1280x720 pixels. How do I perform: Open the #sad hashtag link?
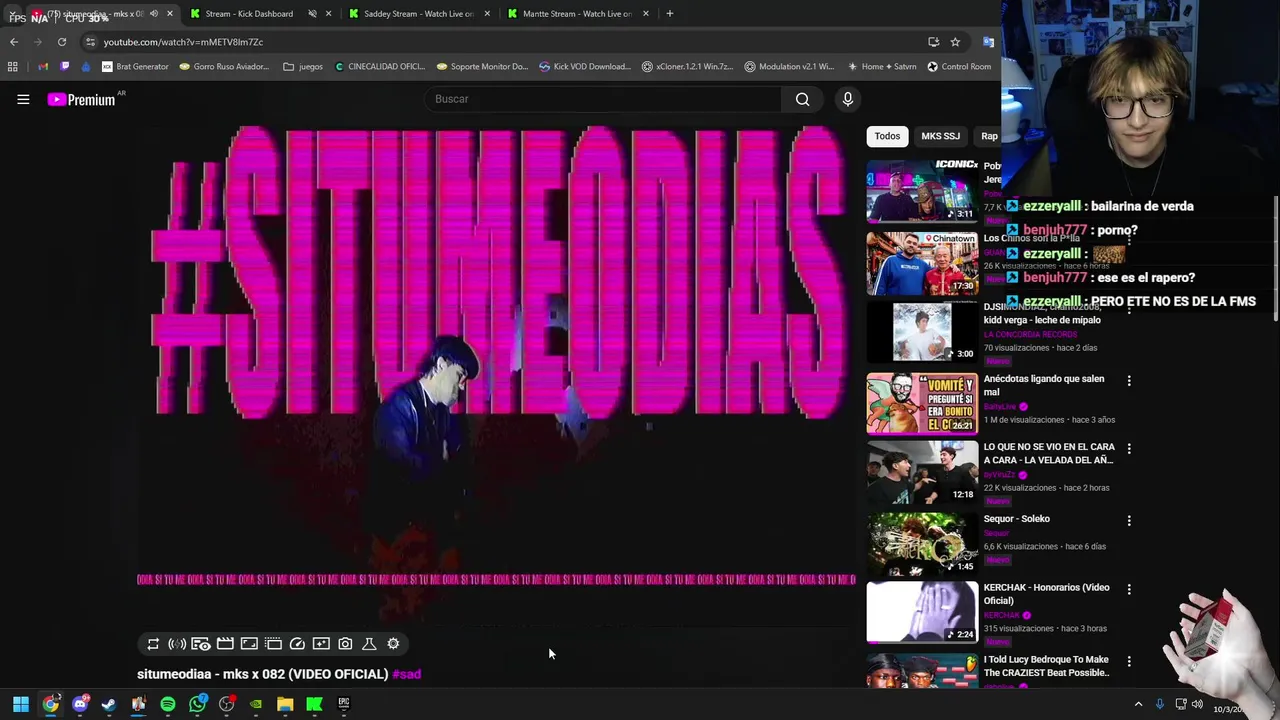tap(406, 674)
